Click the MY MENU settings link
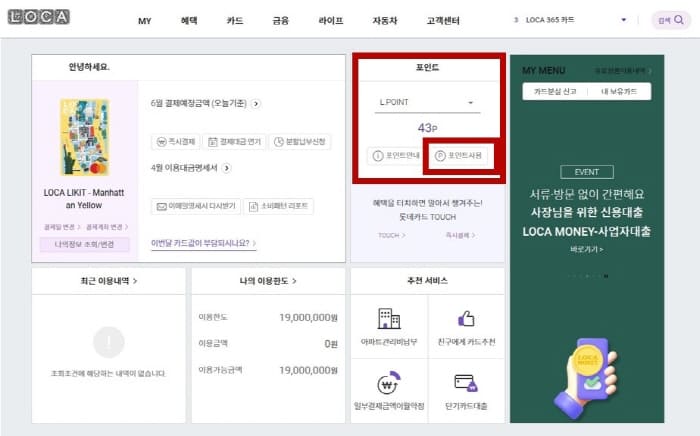The width and height of the screenshot is (700, 436). click(x=623, y=71)
